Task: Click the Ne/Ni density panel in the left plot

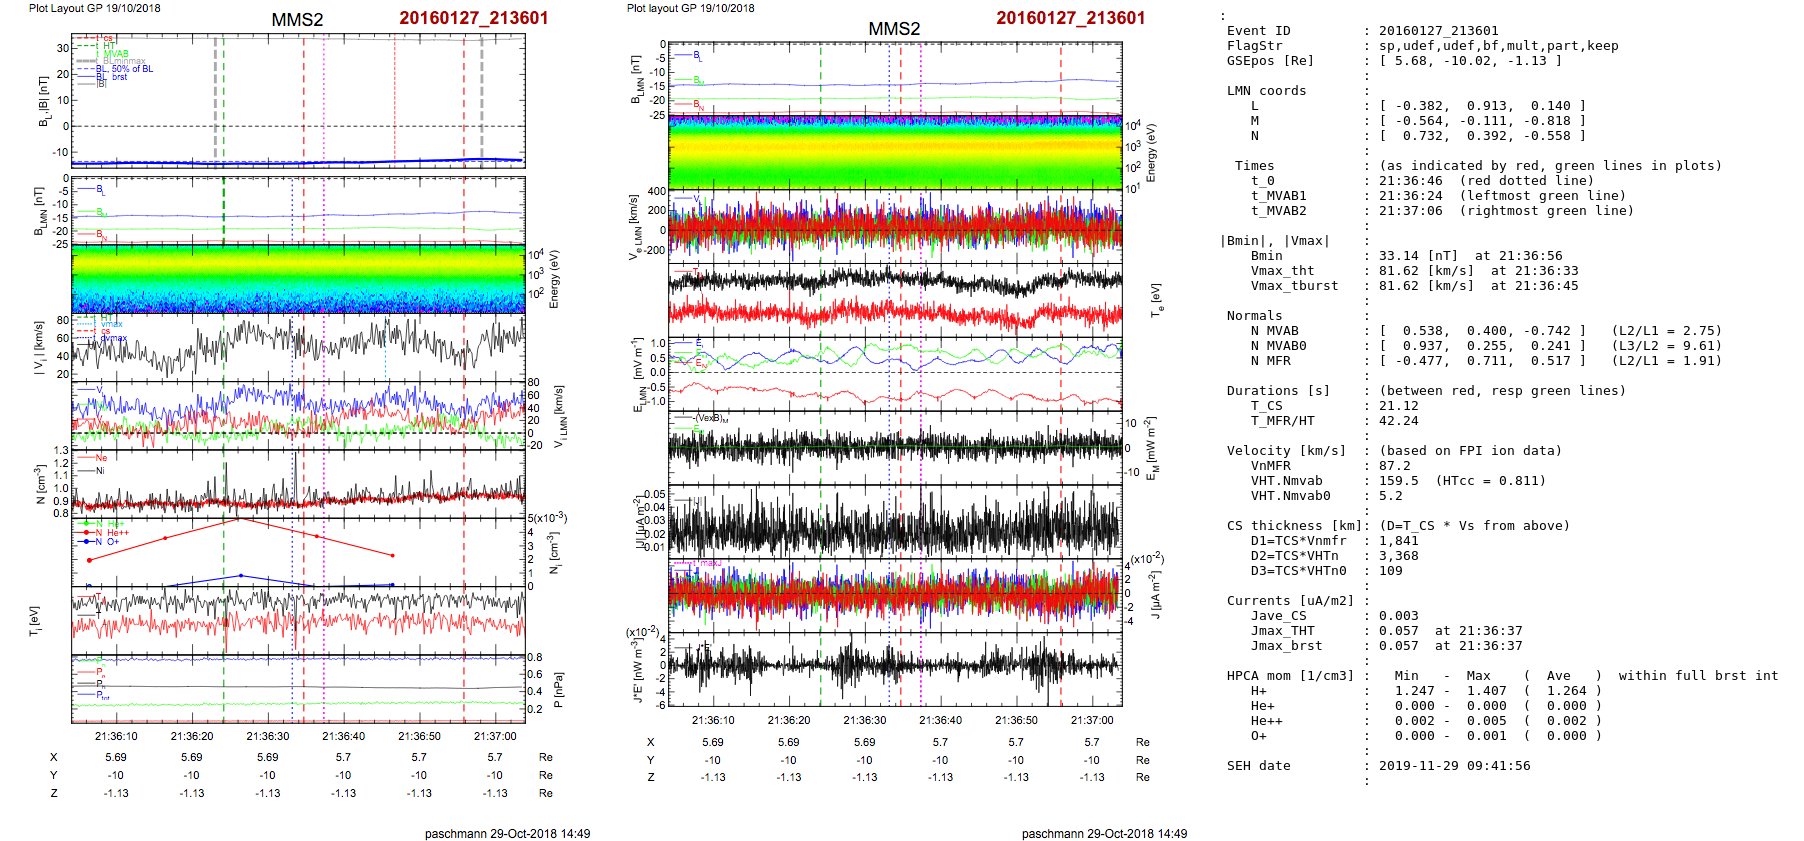Action: click(298, 482)
